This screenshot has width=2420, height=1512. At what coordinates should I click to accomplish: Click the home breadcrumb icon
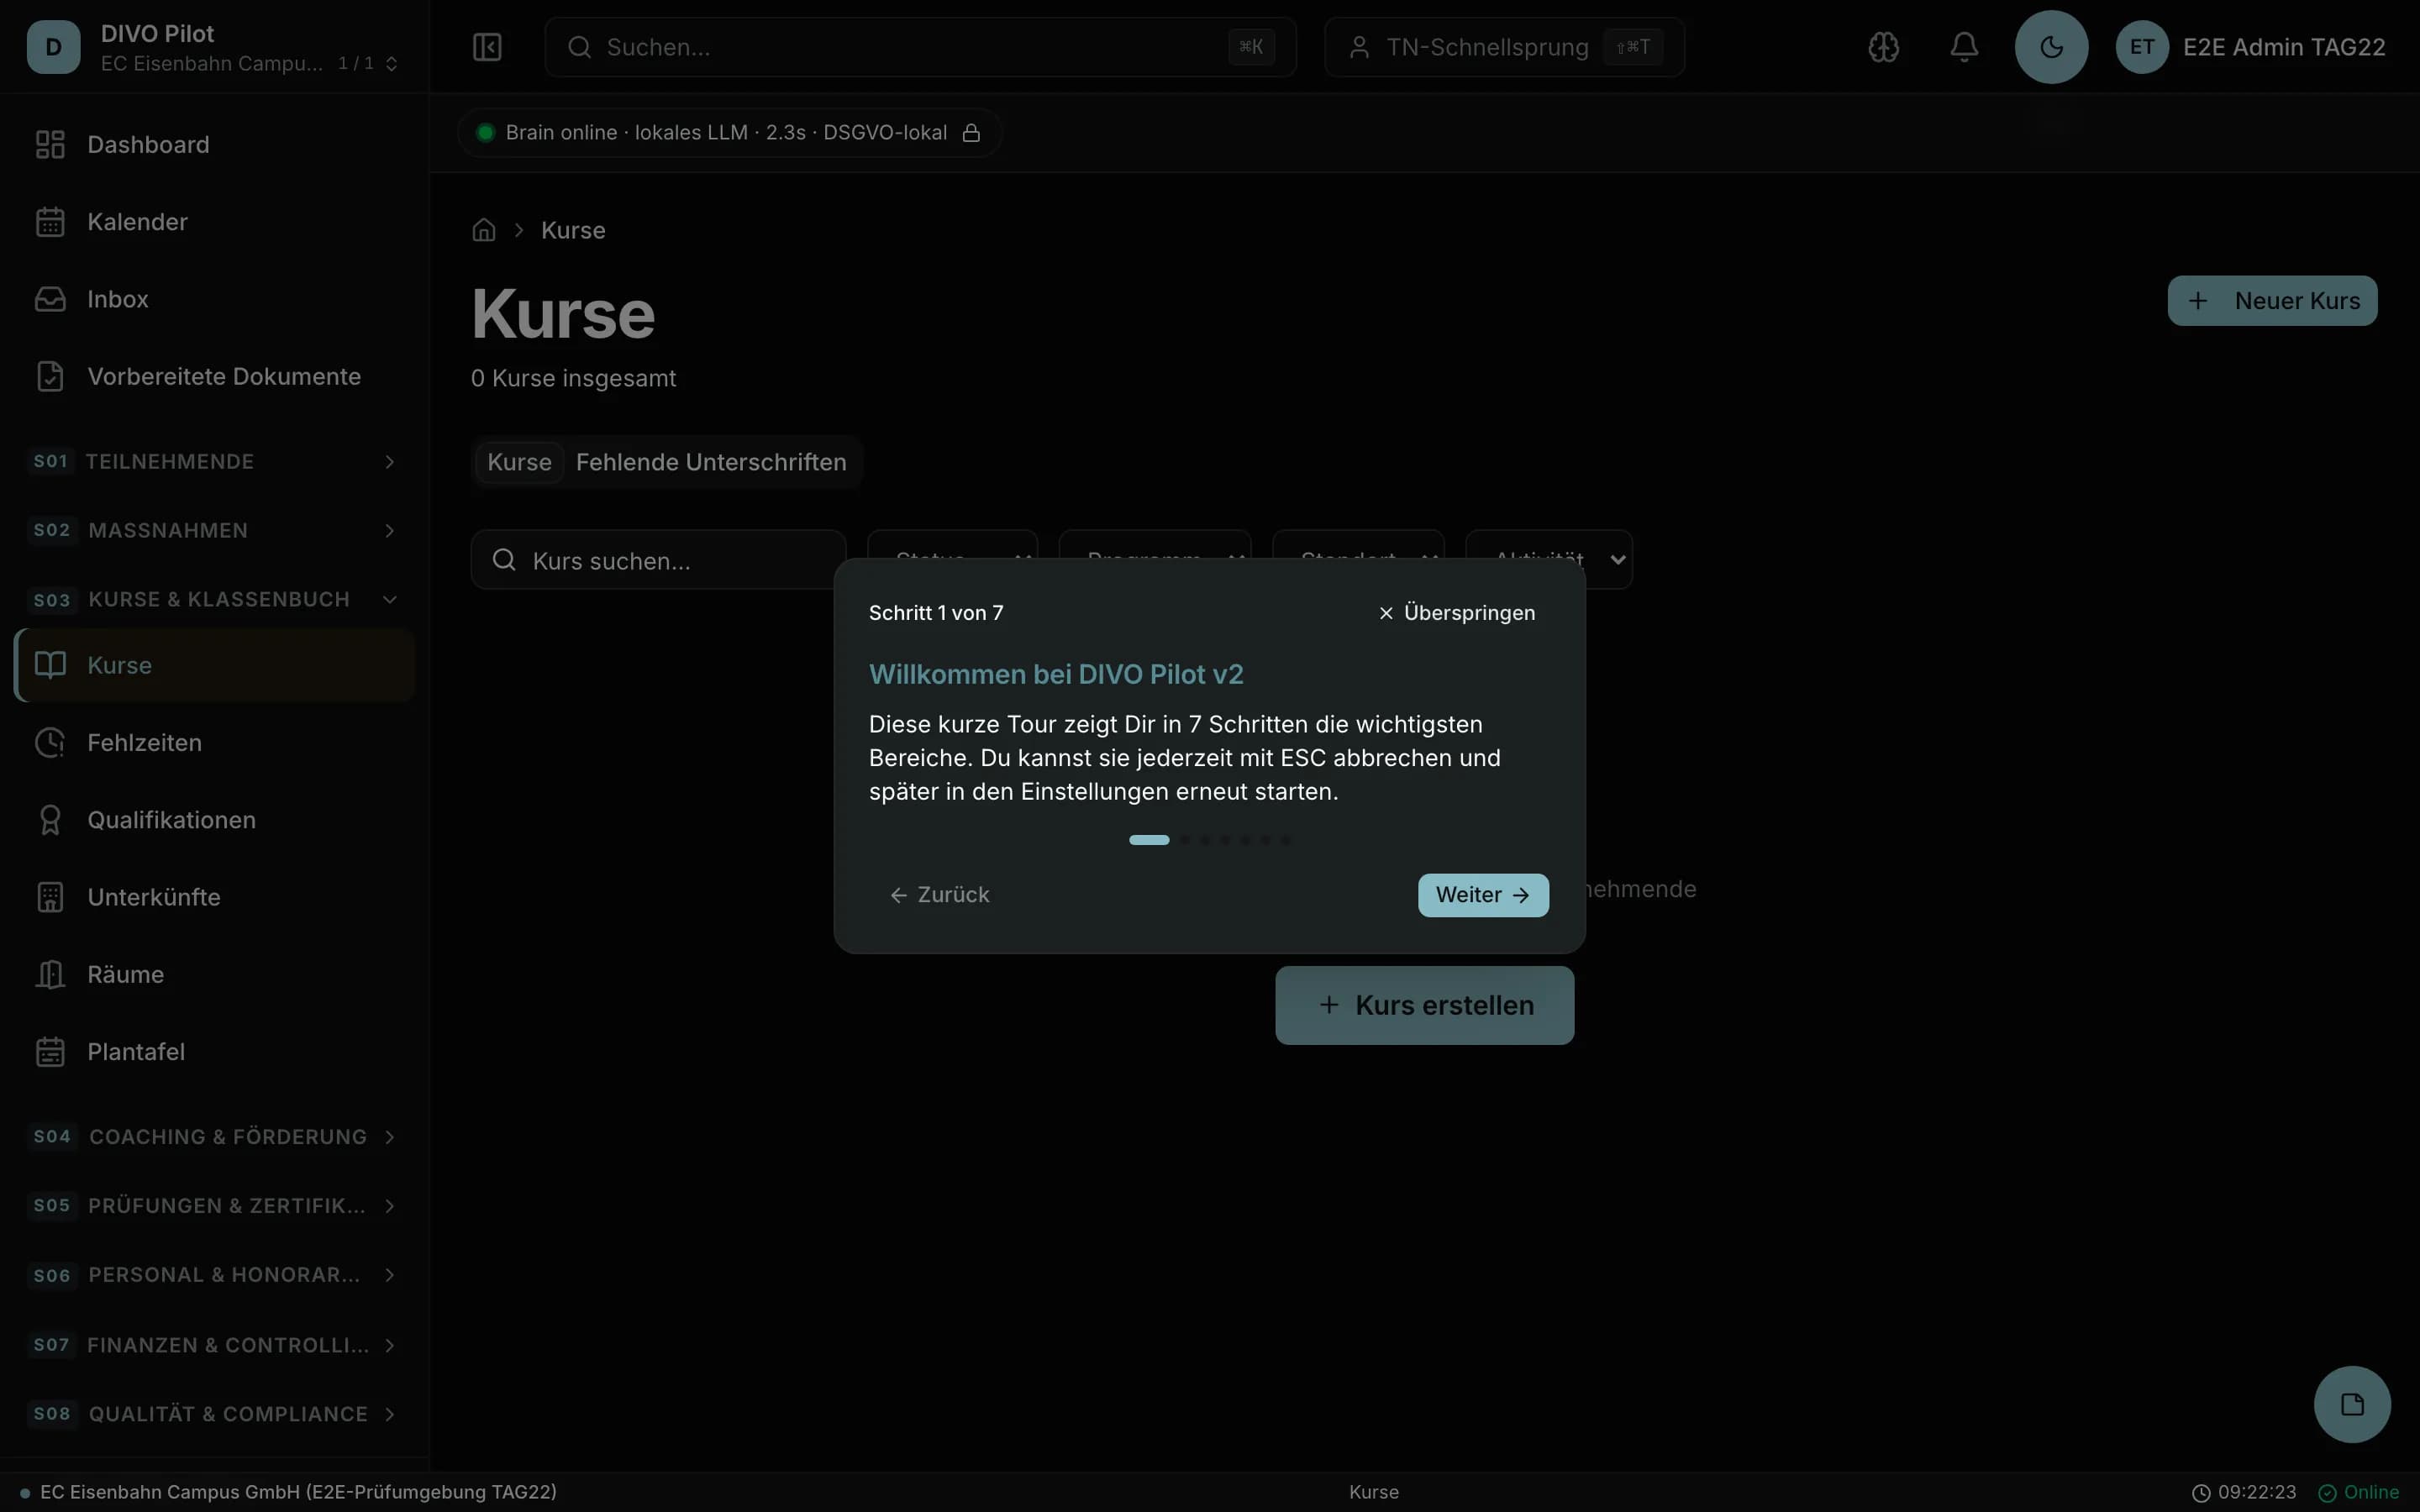click(x=484, y=230)
